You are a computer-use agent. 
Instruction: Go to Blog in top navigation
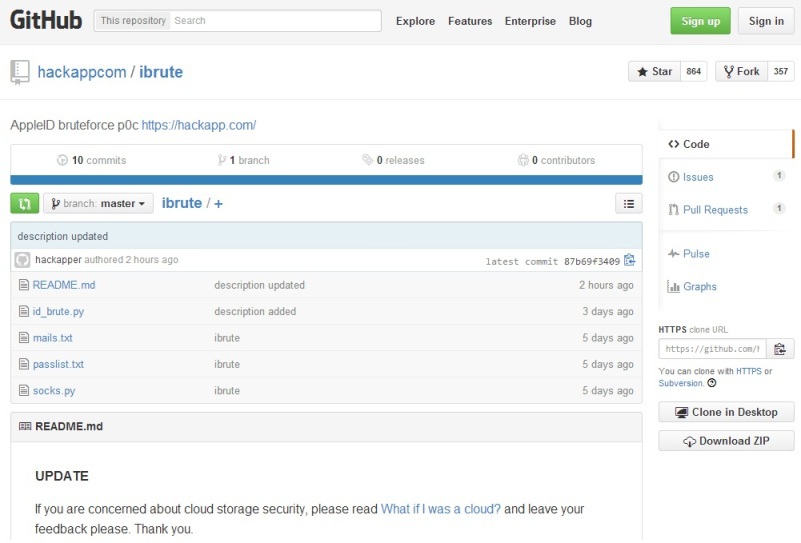580,21
